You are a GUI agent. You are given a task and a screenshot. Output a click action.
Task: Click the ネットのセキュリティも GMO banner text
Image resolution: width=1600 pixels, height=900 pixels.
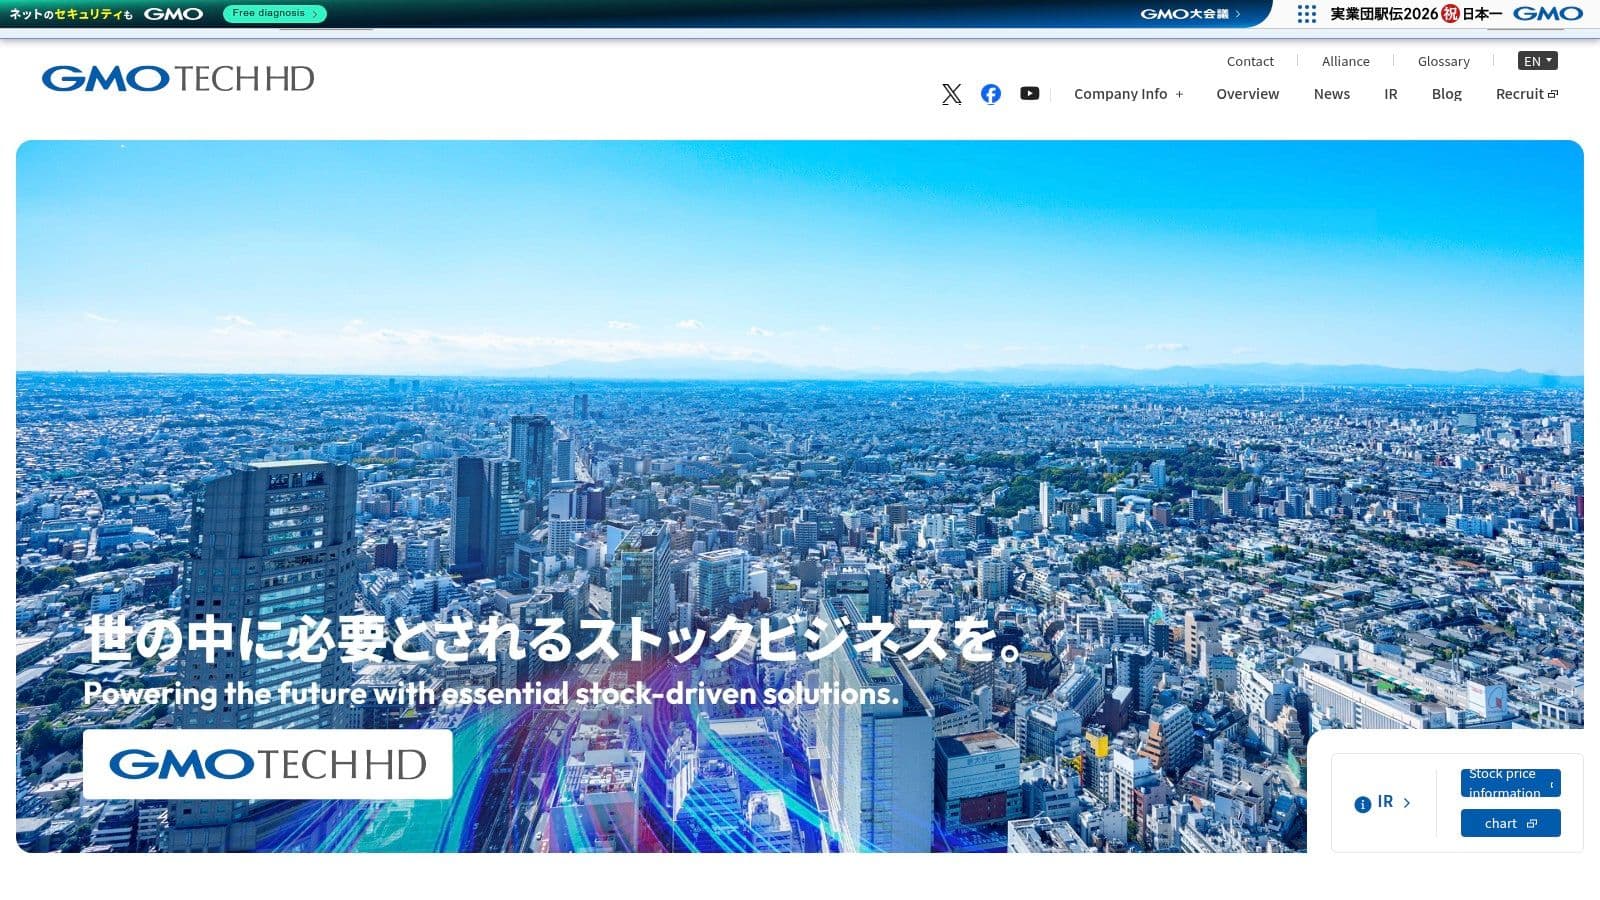105,14
